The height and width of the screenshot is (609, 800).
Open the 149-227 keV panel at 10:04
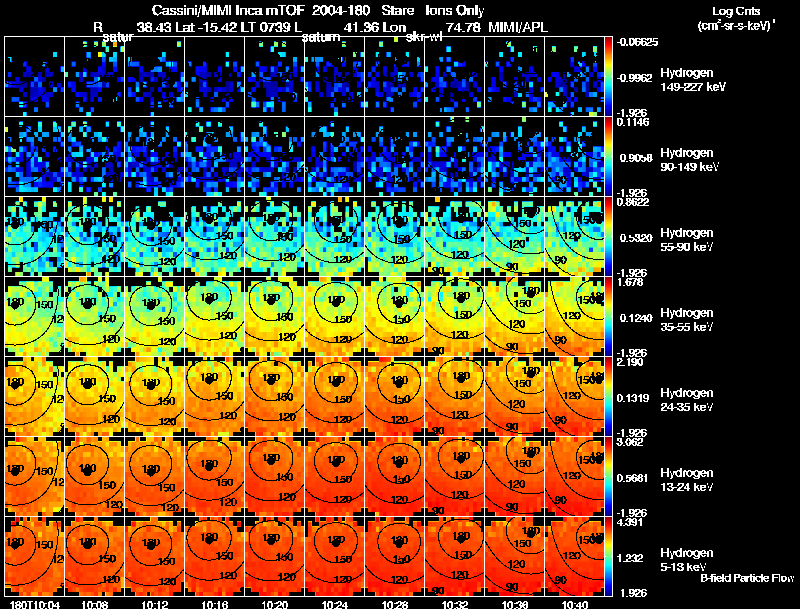pyautogui.click(x=35, y=76)
